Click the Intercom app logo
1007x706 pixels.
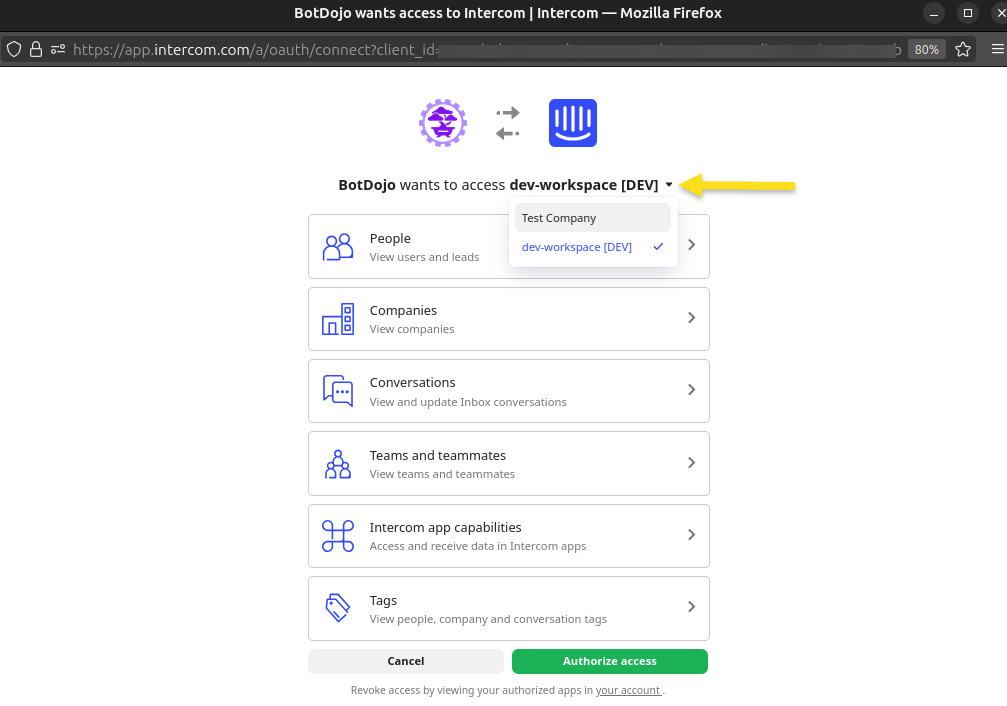(x=573, y=123)
